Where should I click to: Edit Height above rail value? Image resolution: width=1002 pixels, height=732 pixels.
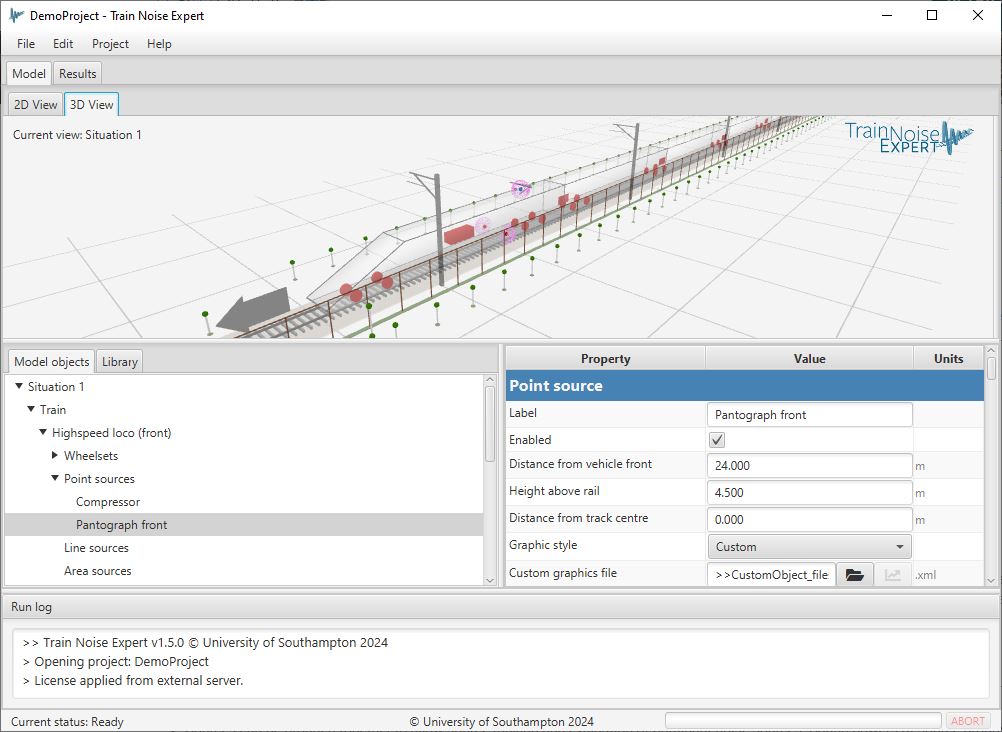(x=809, y=492)
